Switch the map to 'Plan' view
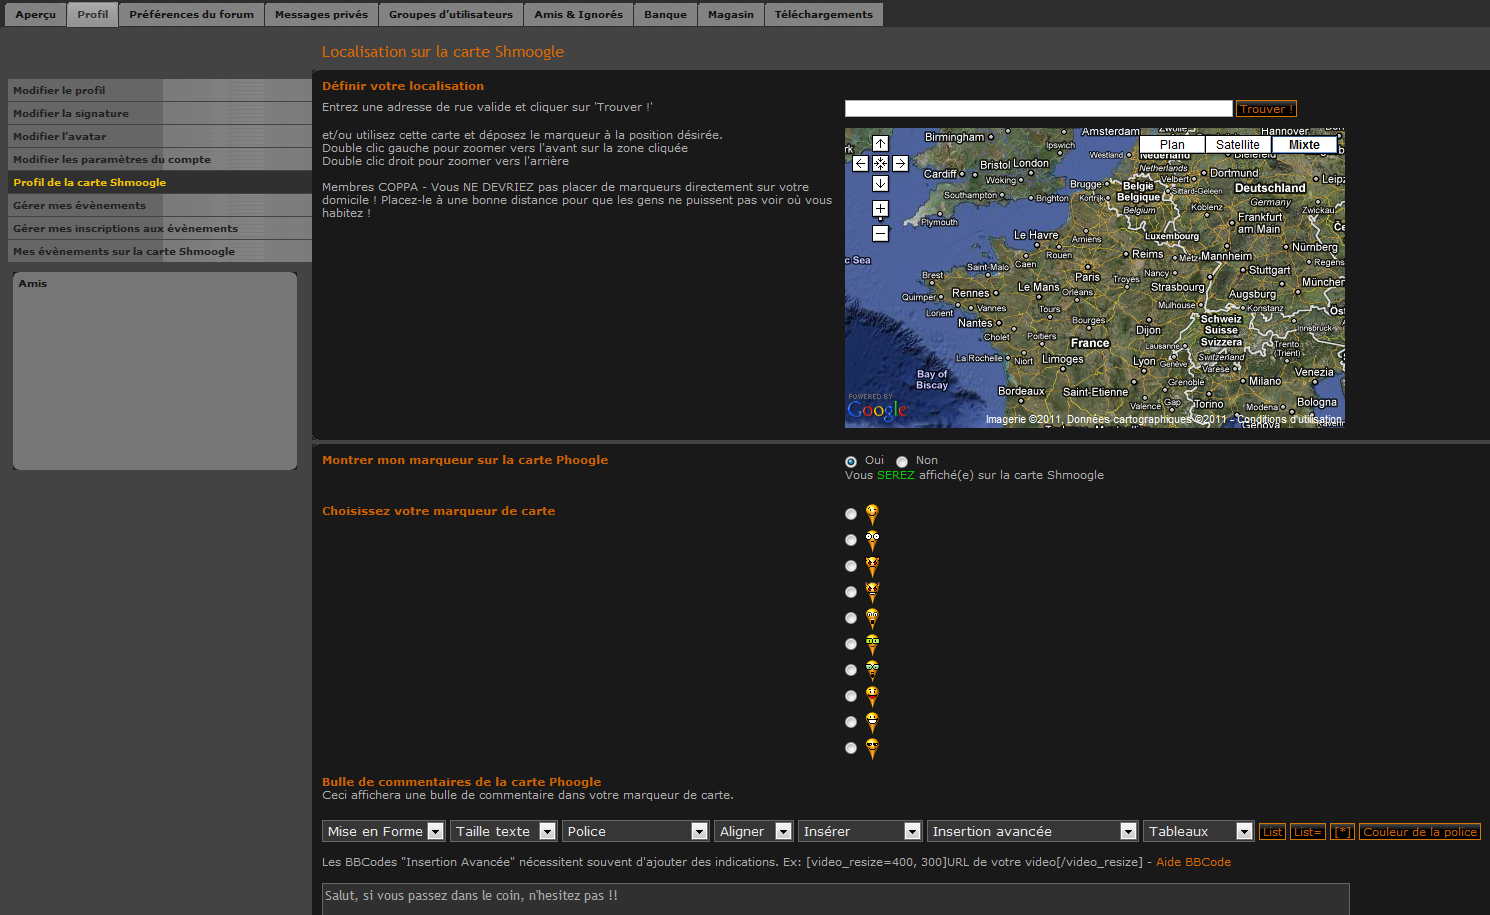 [1172, 145]
